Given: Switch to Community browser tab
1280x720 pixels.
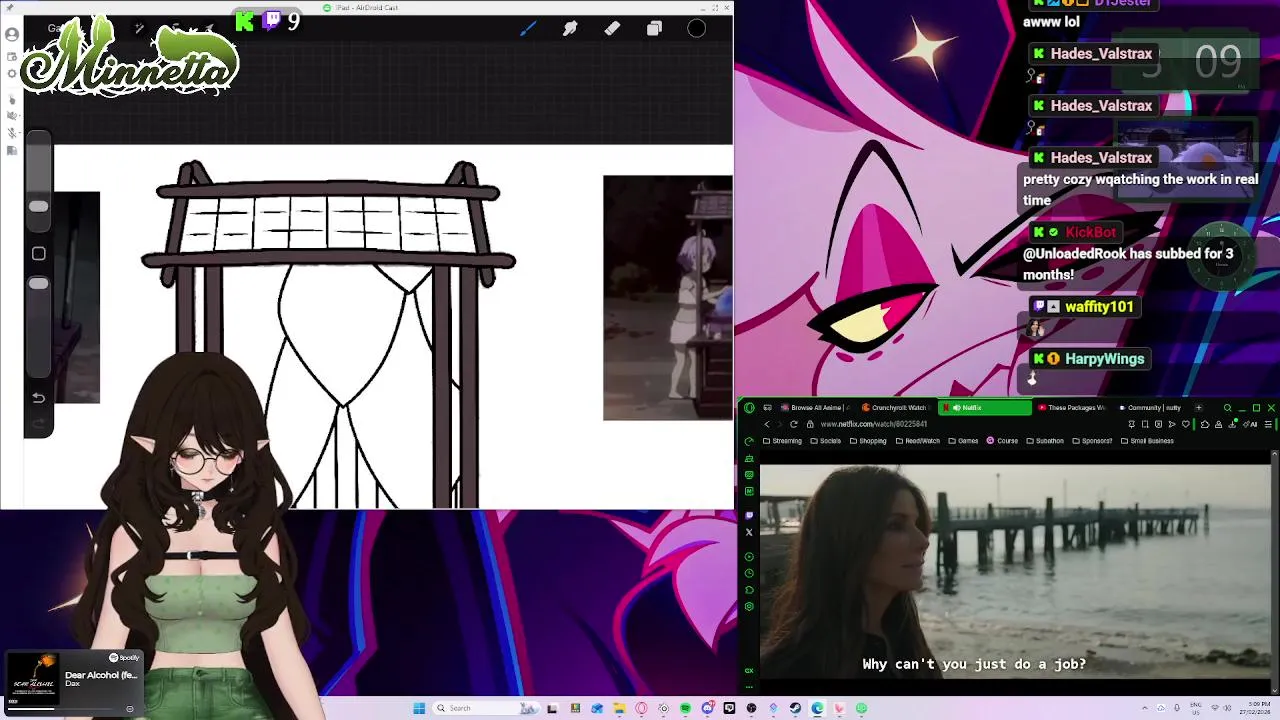Looking at the screenshot, I should [x=1150, y=407].
